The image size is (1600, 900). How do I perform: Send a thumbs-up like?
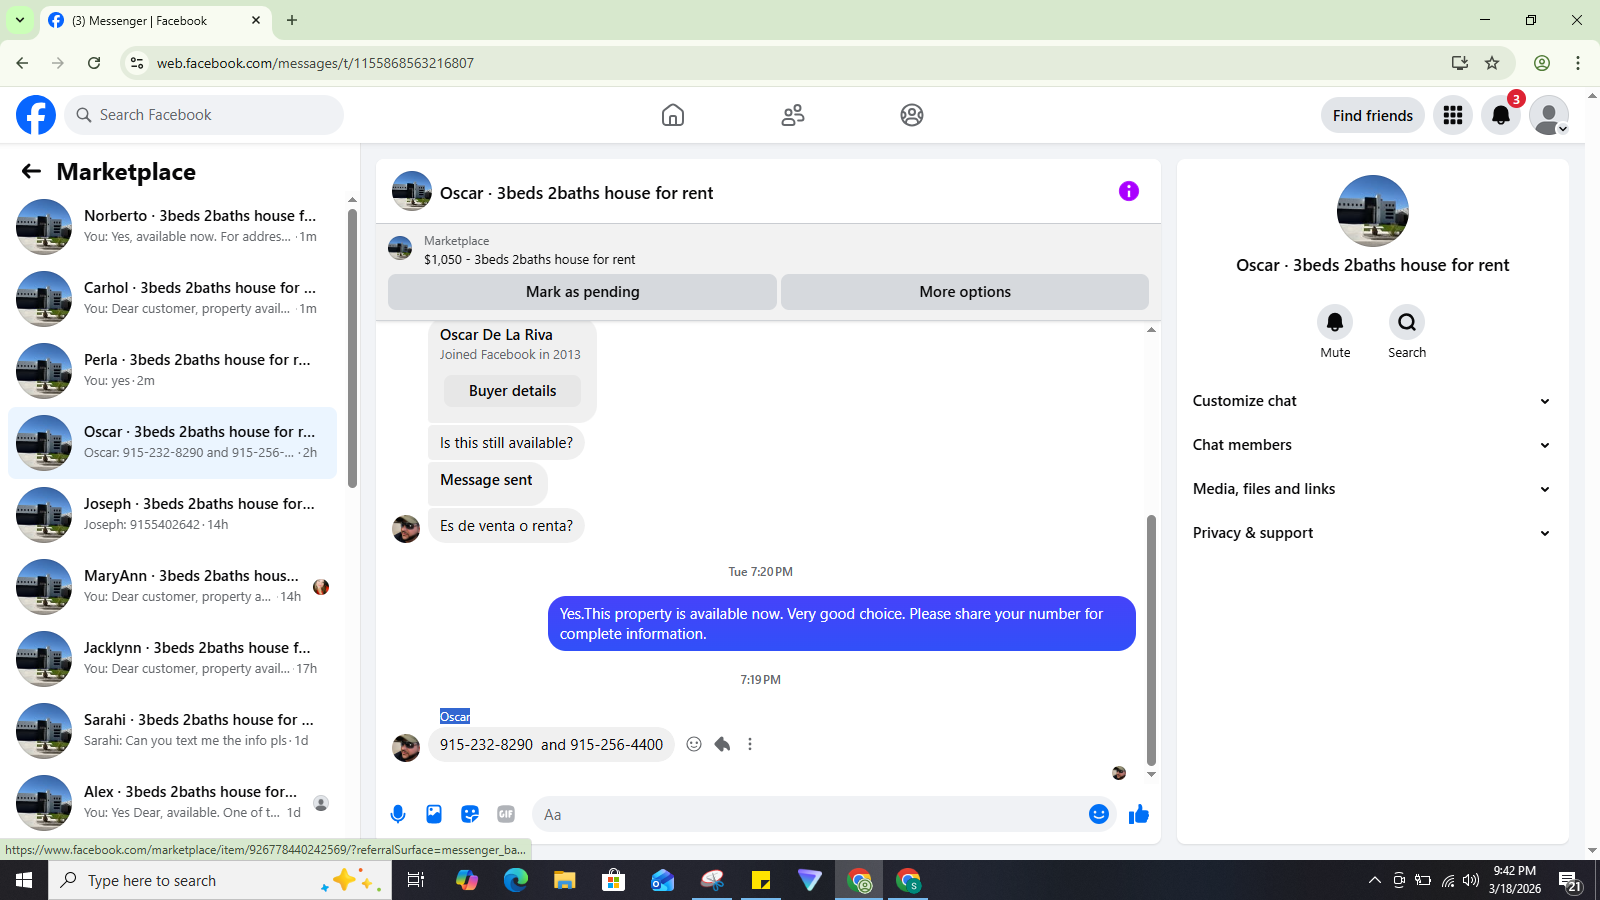[x=1139, y=814]
